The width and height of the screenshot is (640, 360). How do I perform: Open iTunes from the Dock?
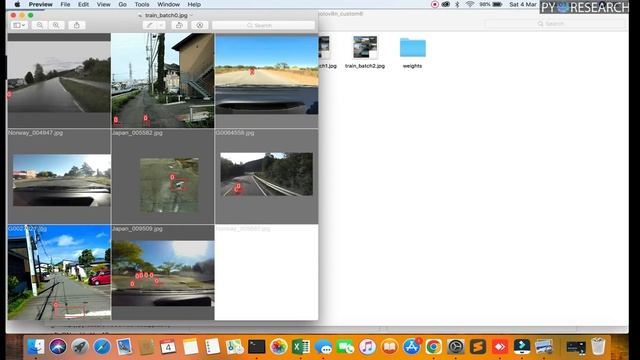(x=367, y=347)
